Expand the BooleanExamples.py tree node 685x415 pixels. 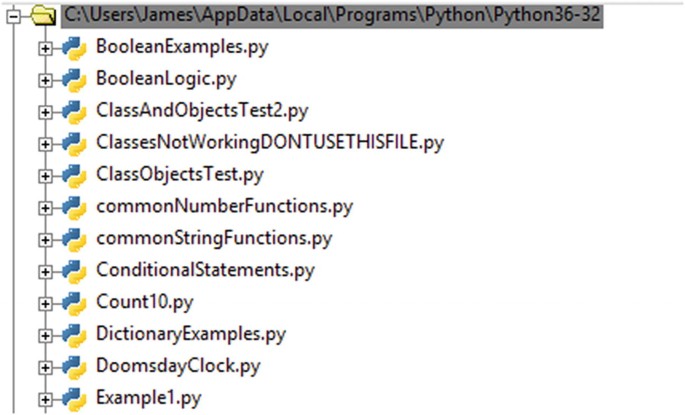44,48
